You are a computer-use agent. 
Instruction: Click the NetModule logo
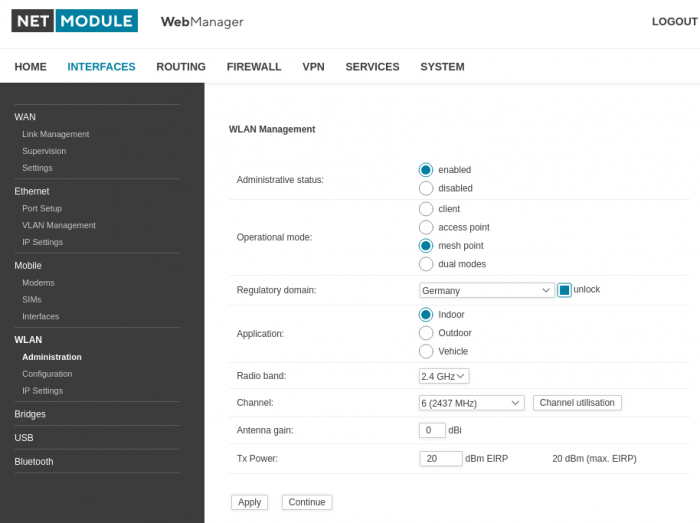tap(74, 21)
